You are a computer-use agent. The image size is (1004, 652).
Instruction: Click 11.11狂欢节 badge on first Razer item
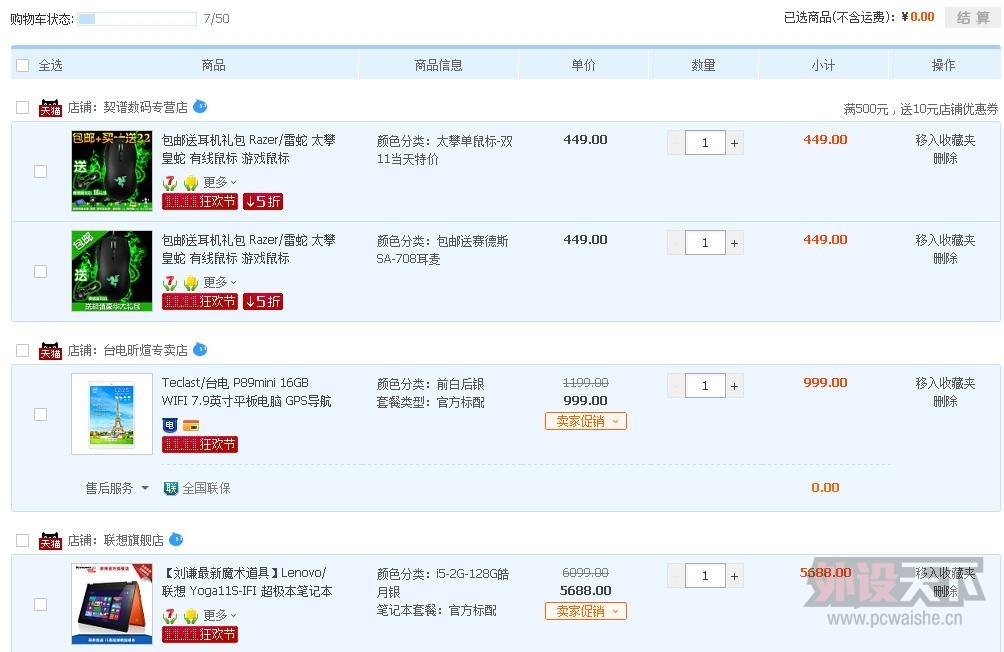tap(200, 202)
